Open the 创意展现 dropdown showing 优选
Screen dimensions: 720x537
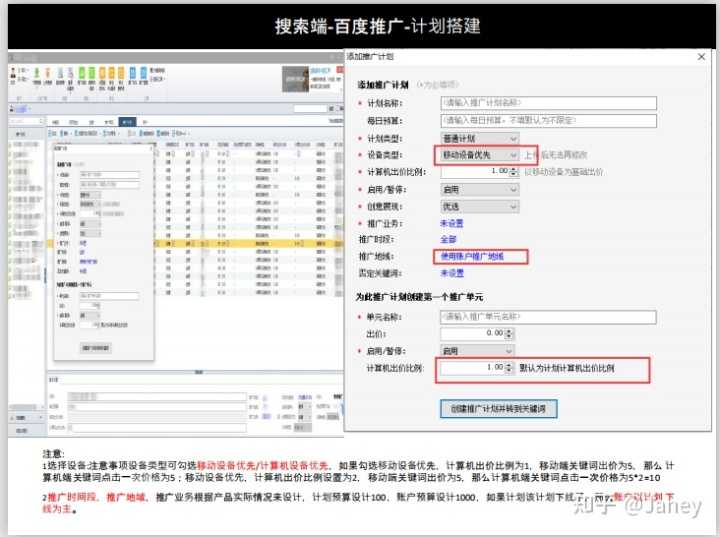coord(480,206)
